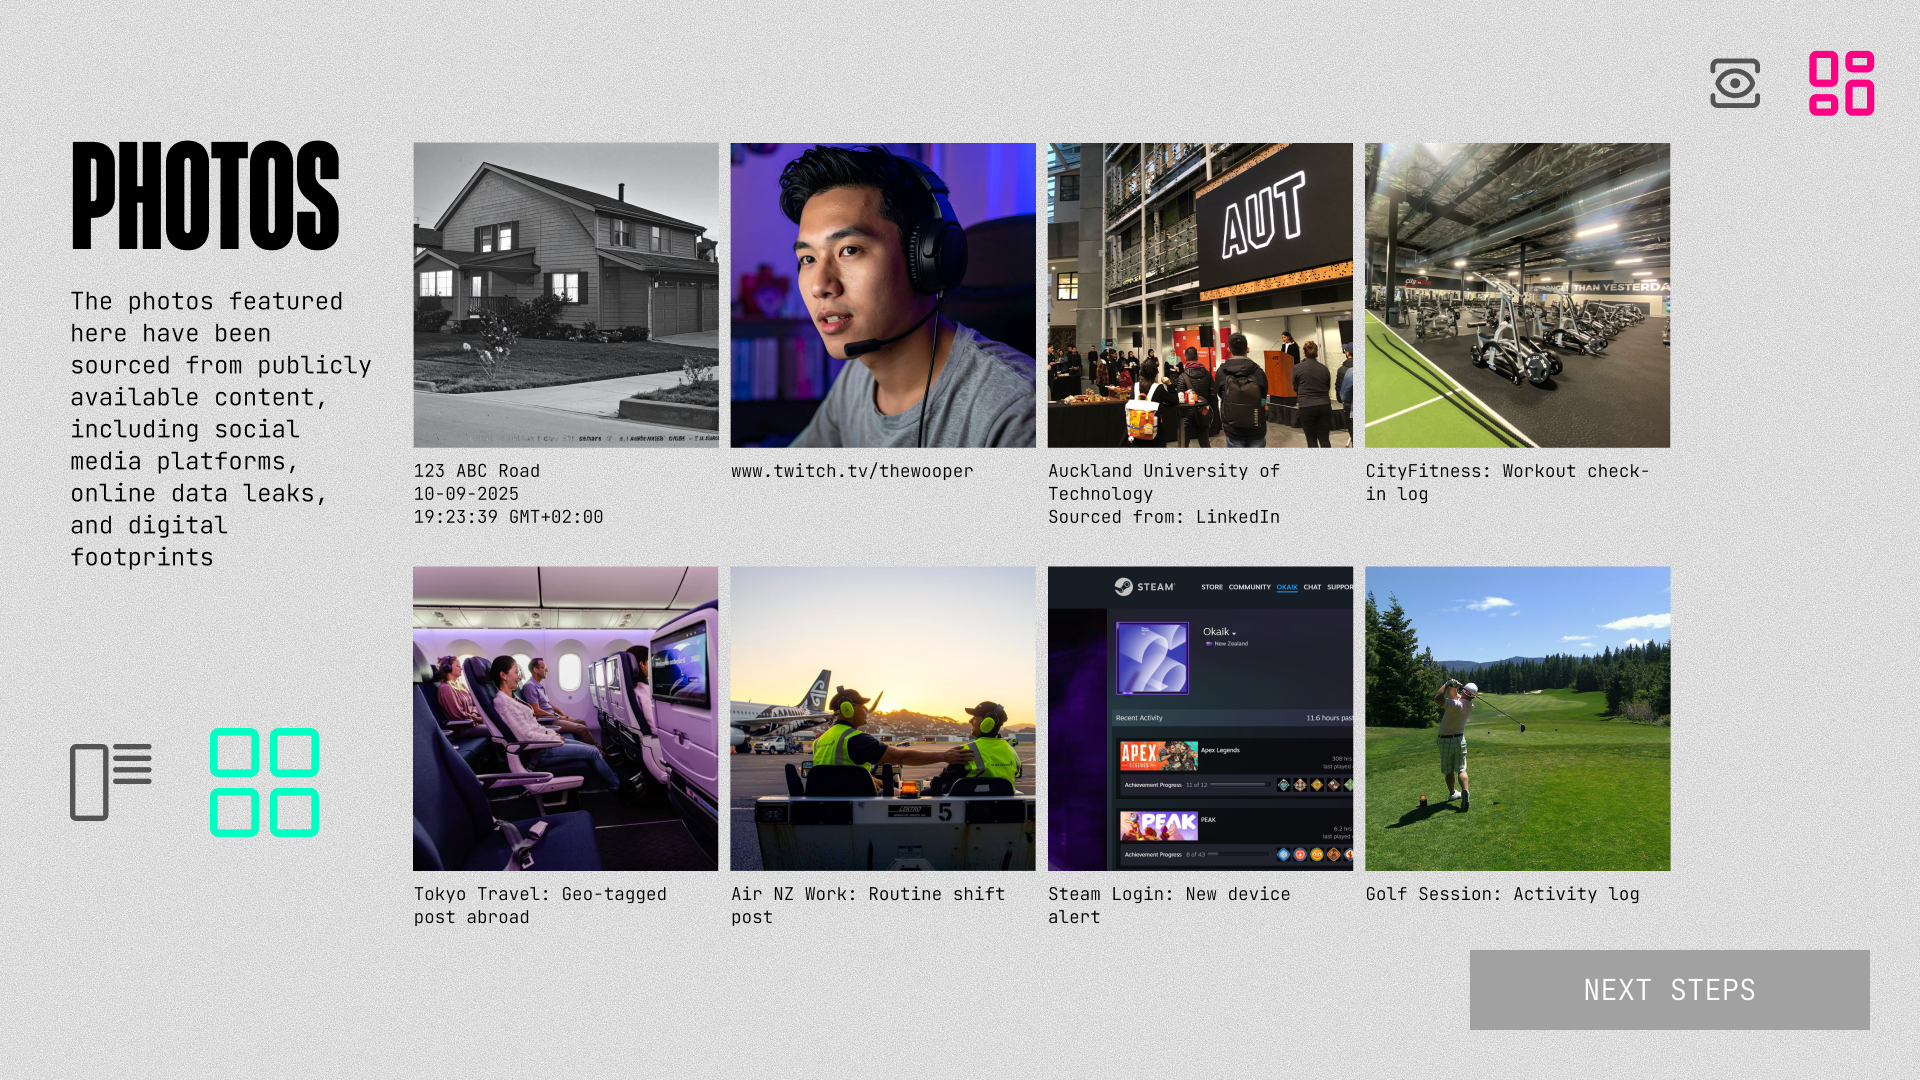1920x1080 pixels.
Task: Open the Steam login screenshot
Action: pos(1200,718)
